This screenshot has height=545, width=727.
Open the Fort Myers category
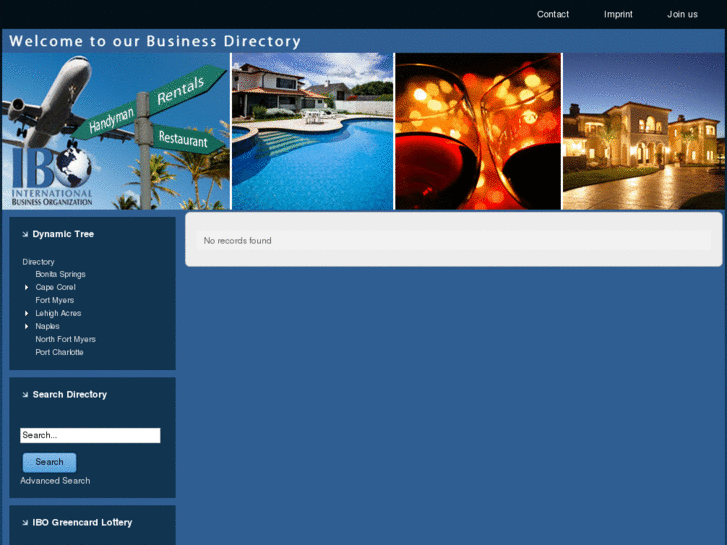(54, 300)
